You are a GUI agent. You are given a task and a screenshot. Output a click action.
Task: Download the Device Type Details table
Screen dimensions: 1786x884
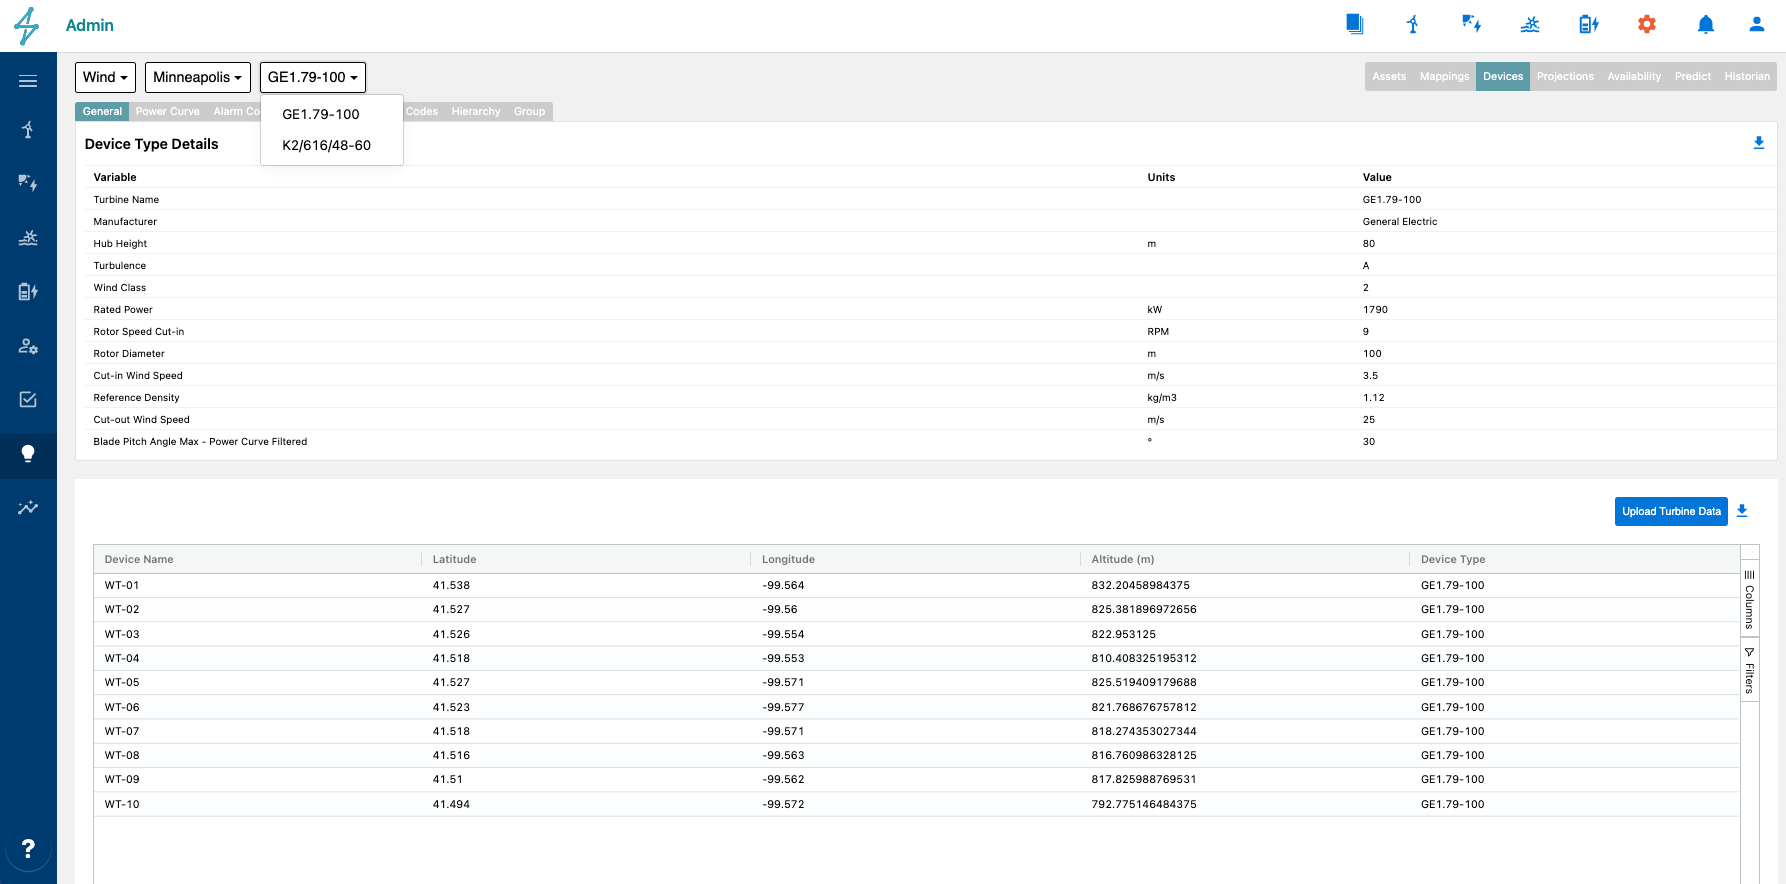click(1759, 143)
